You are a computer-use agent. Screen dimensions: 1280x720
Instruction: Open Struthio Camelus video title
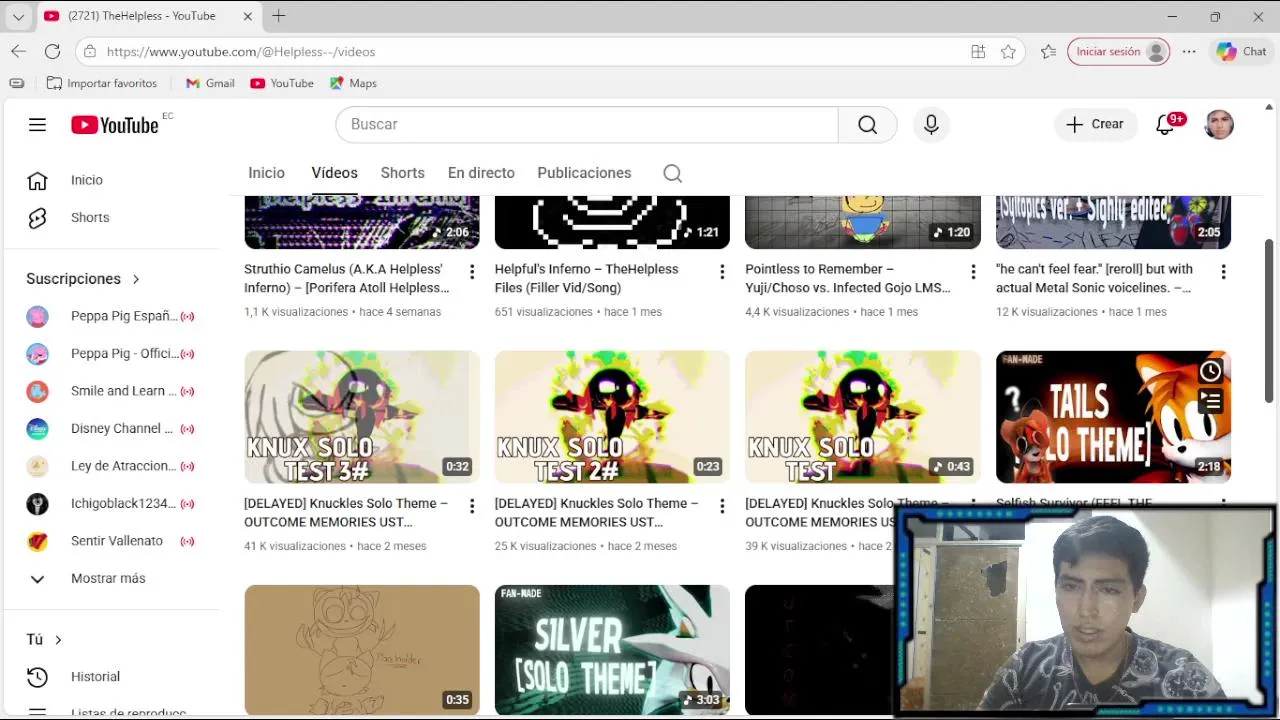(346, 278)
